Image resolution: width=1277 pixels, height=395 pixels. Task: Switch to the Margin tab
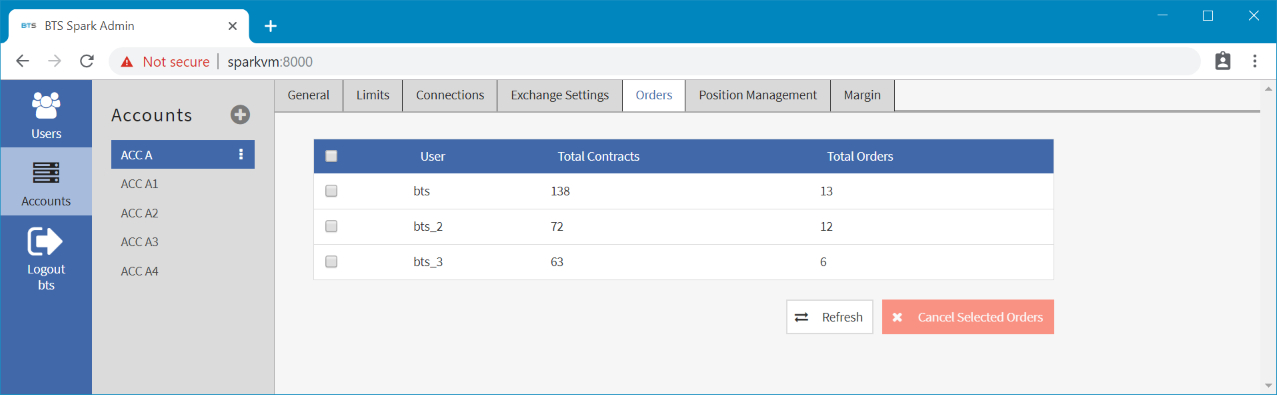[862, 95]
